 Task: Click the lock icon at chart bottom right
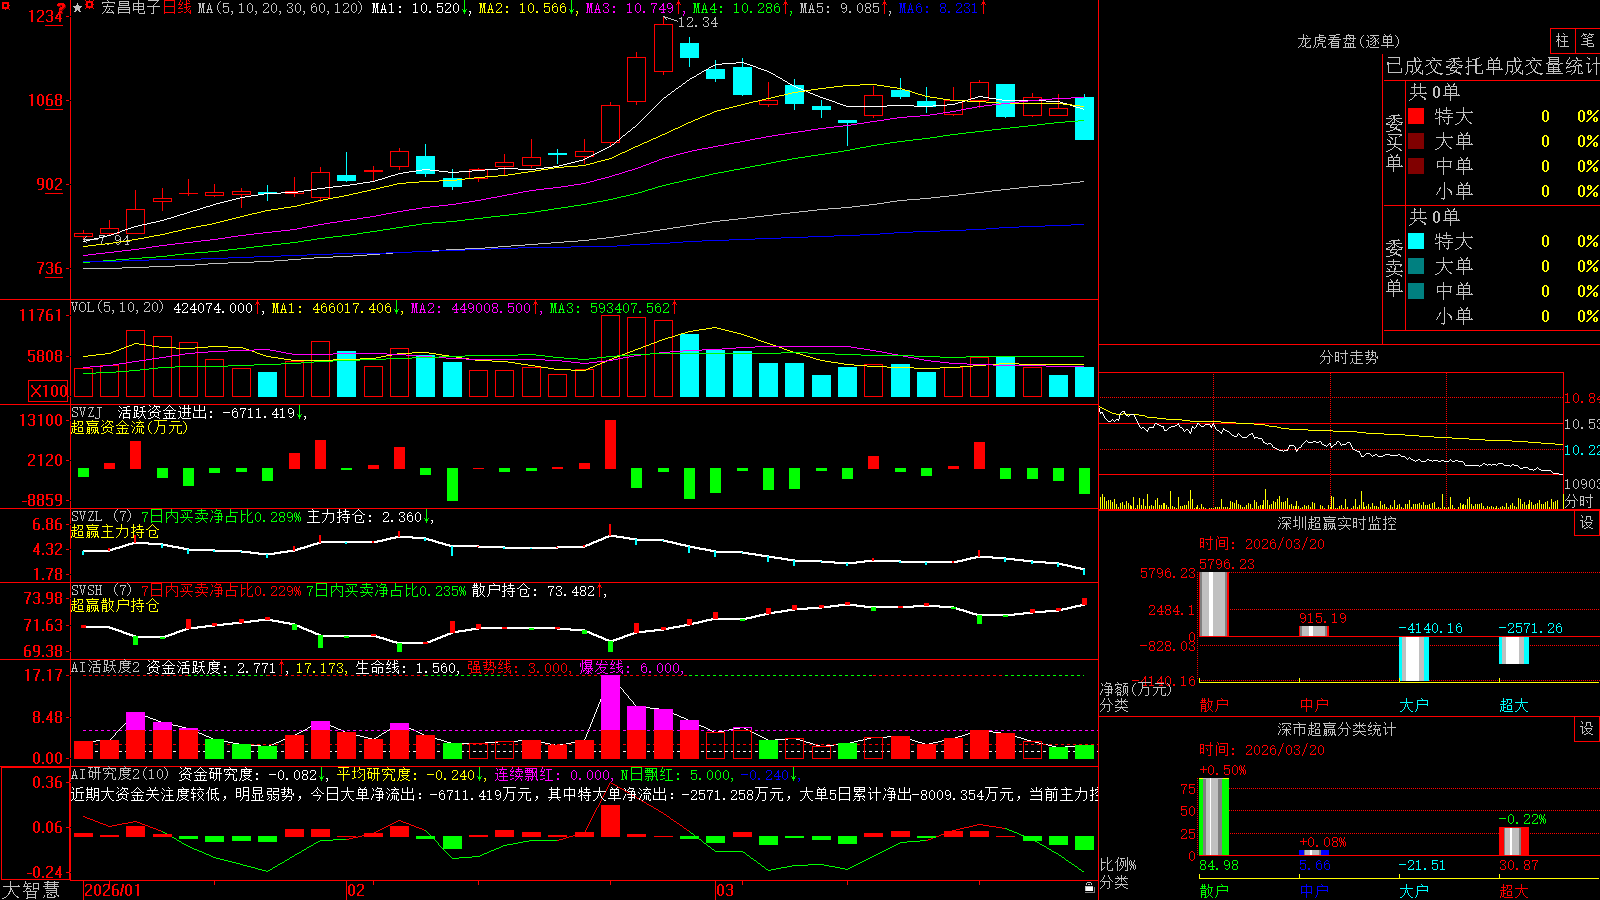tap(1089, 887)
